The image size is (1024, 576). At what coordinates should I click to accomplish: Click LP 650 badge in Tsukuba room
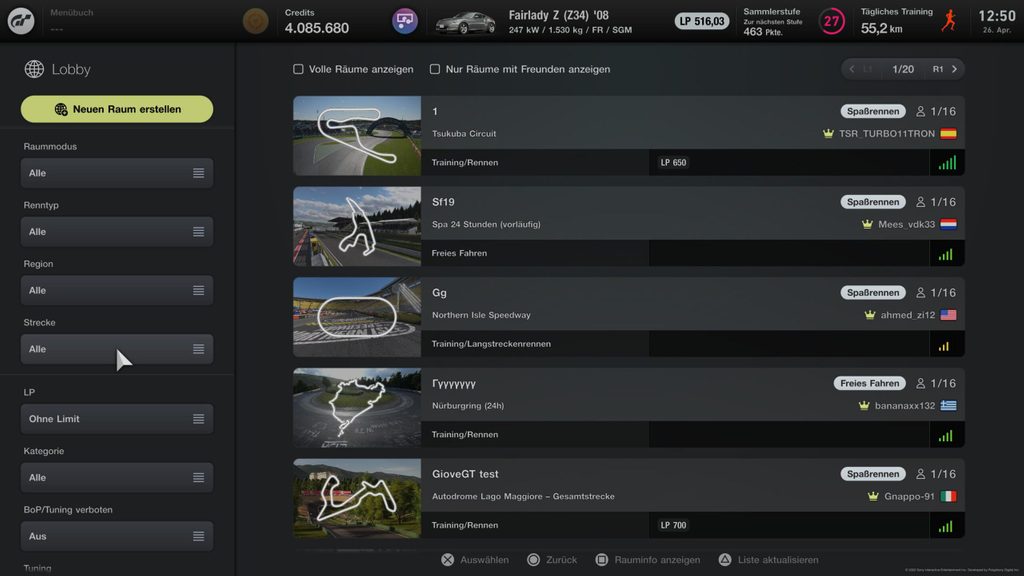click(673, 163)
